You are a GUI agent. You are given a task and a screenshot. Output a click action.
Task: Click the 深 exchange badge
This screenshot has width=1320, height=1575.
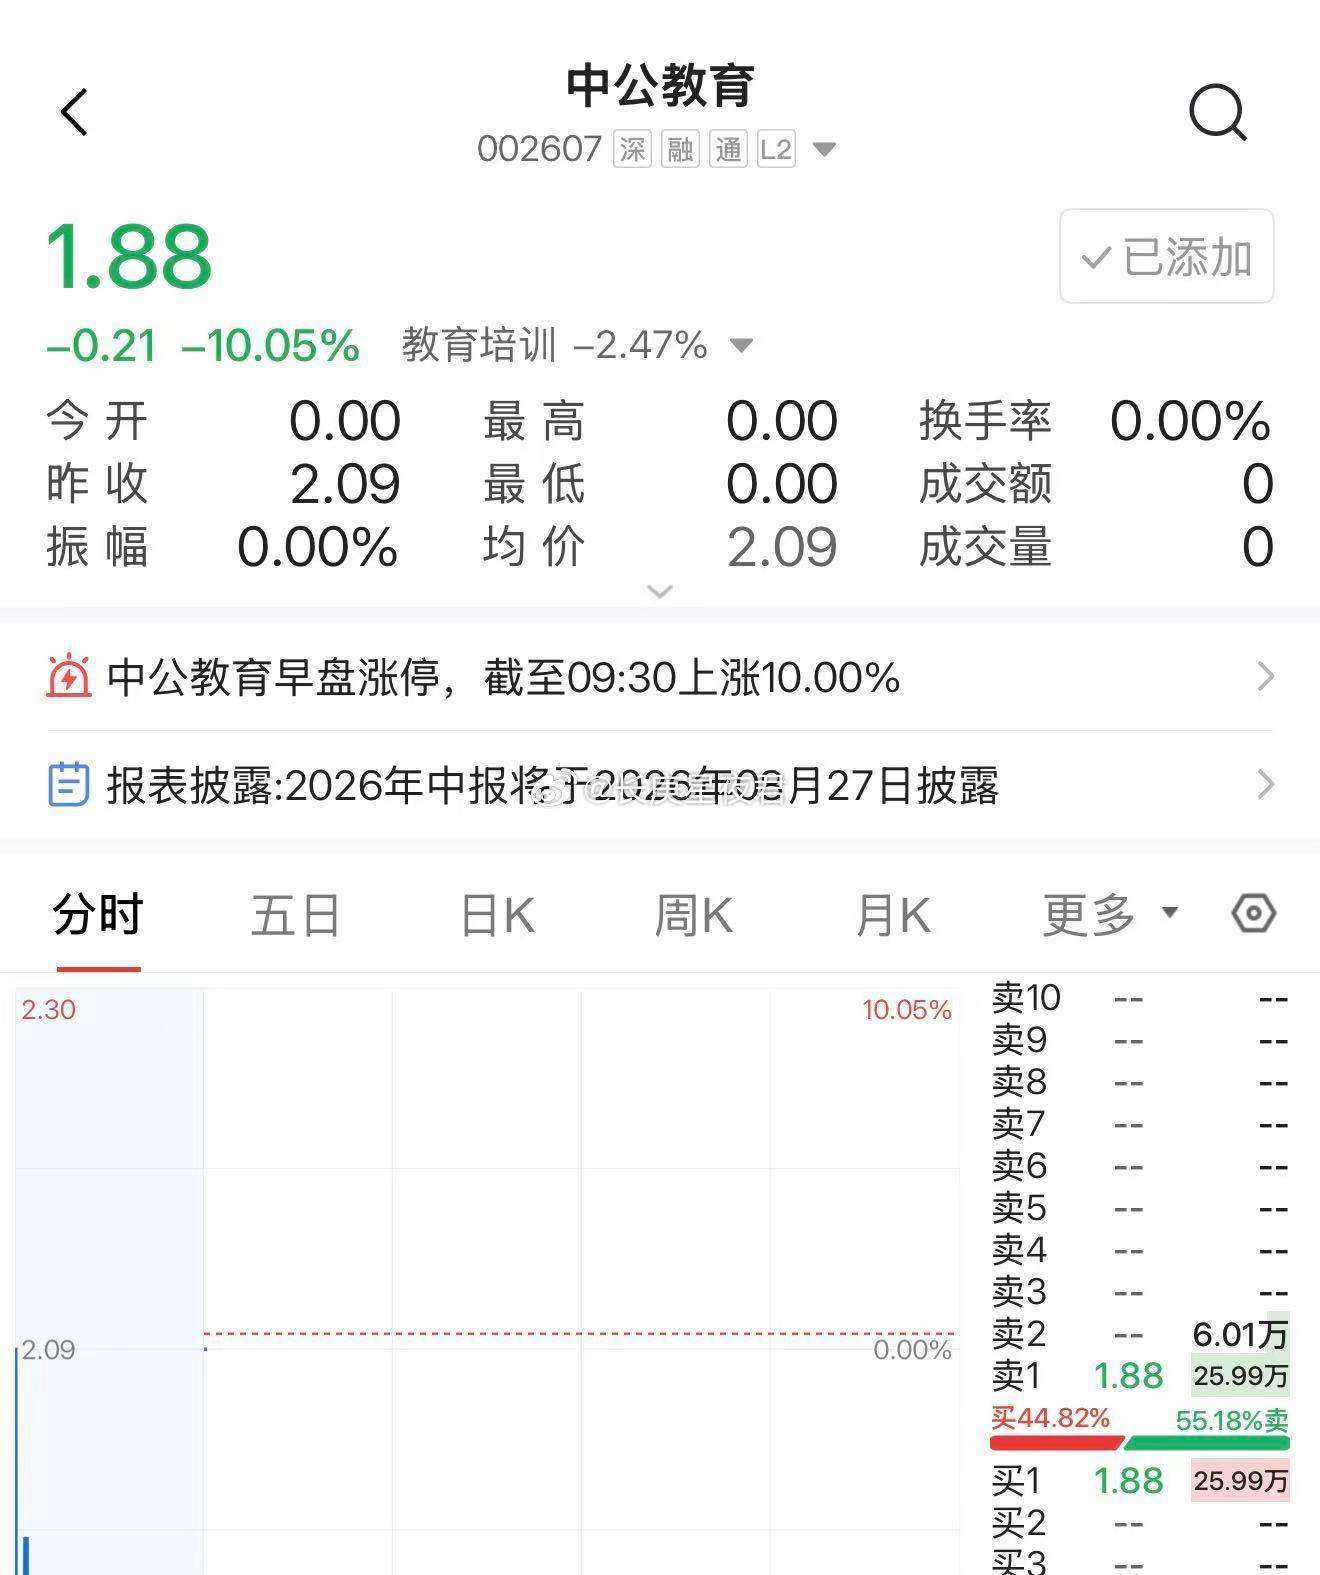click(x=632, y=150)
